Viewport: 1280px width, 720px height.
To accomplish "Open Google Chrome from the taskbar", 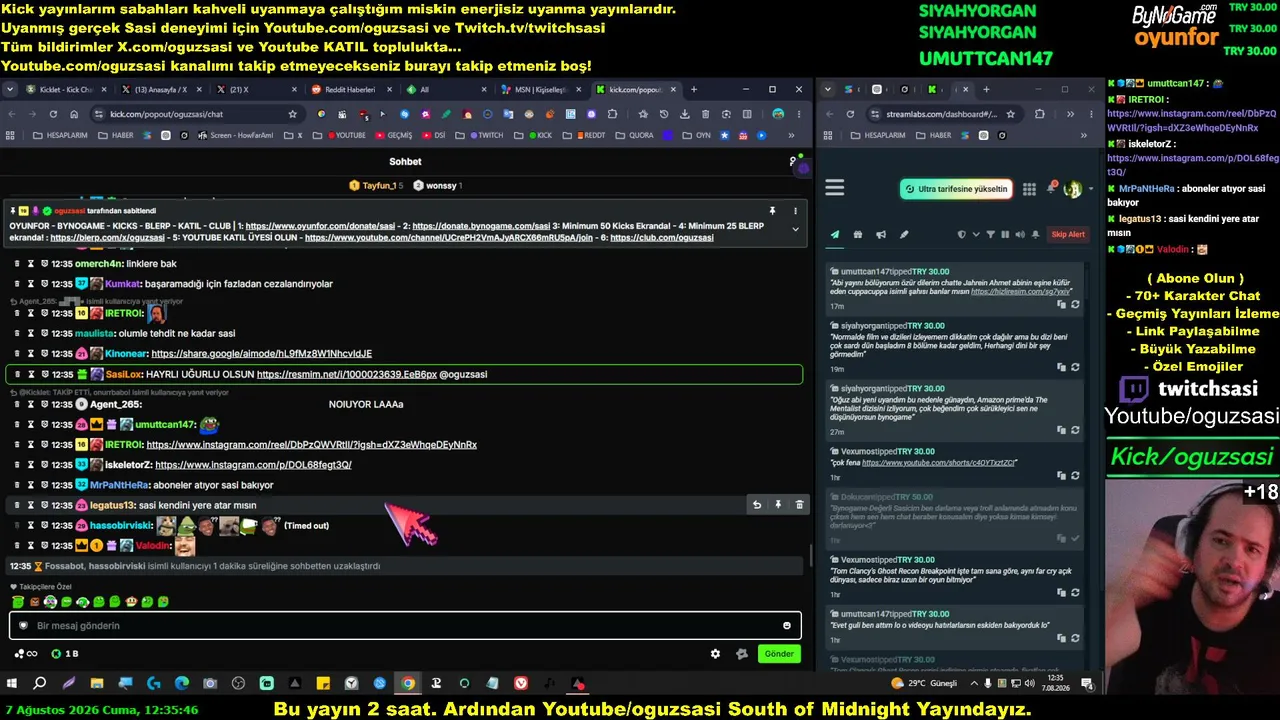I will tap(408, 684).
